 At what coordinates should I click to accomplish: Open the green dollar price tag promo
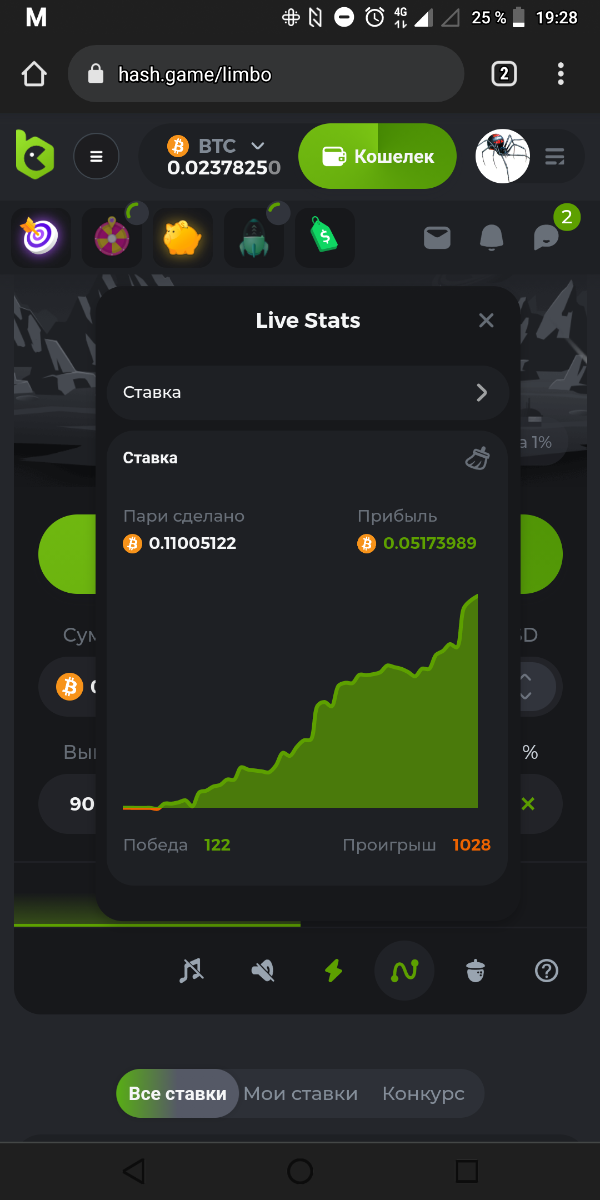[x=325, y=238]
